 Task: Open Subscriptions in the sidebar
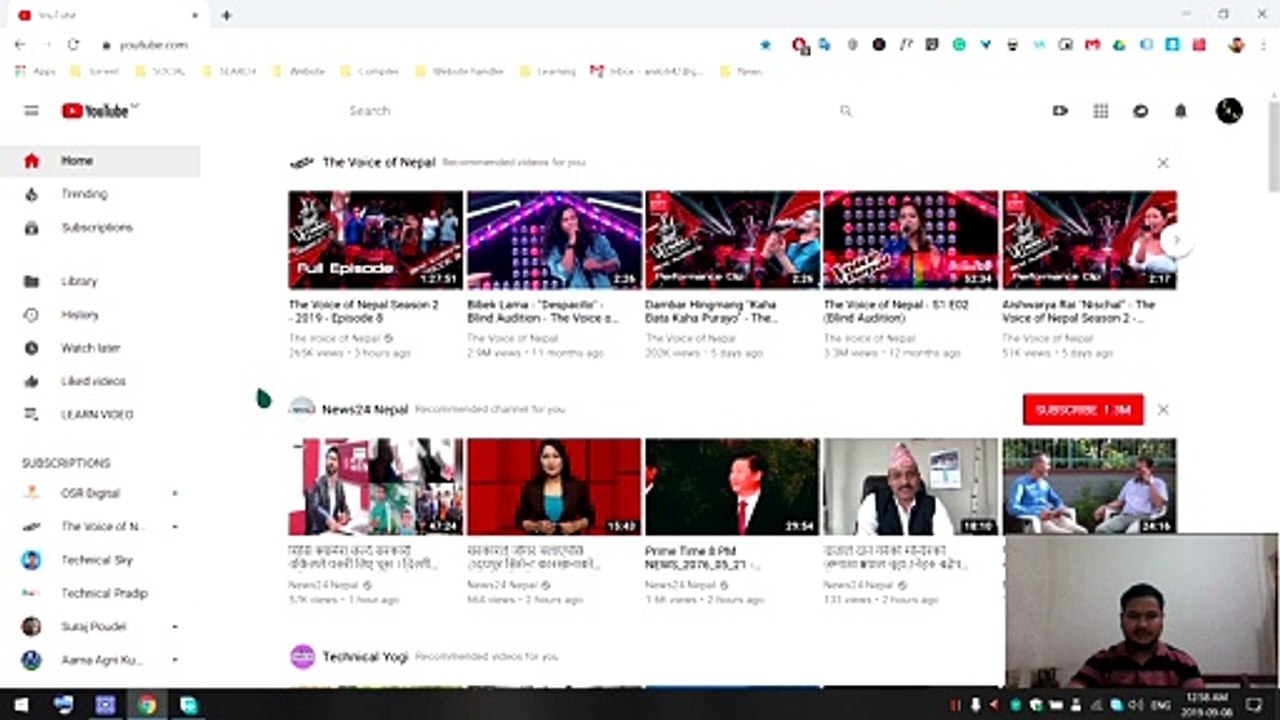pyautogui.click(x=100, y=228)
